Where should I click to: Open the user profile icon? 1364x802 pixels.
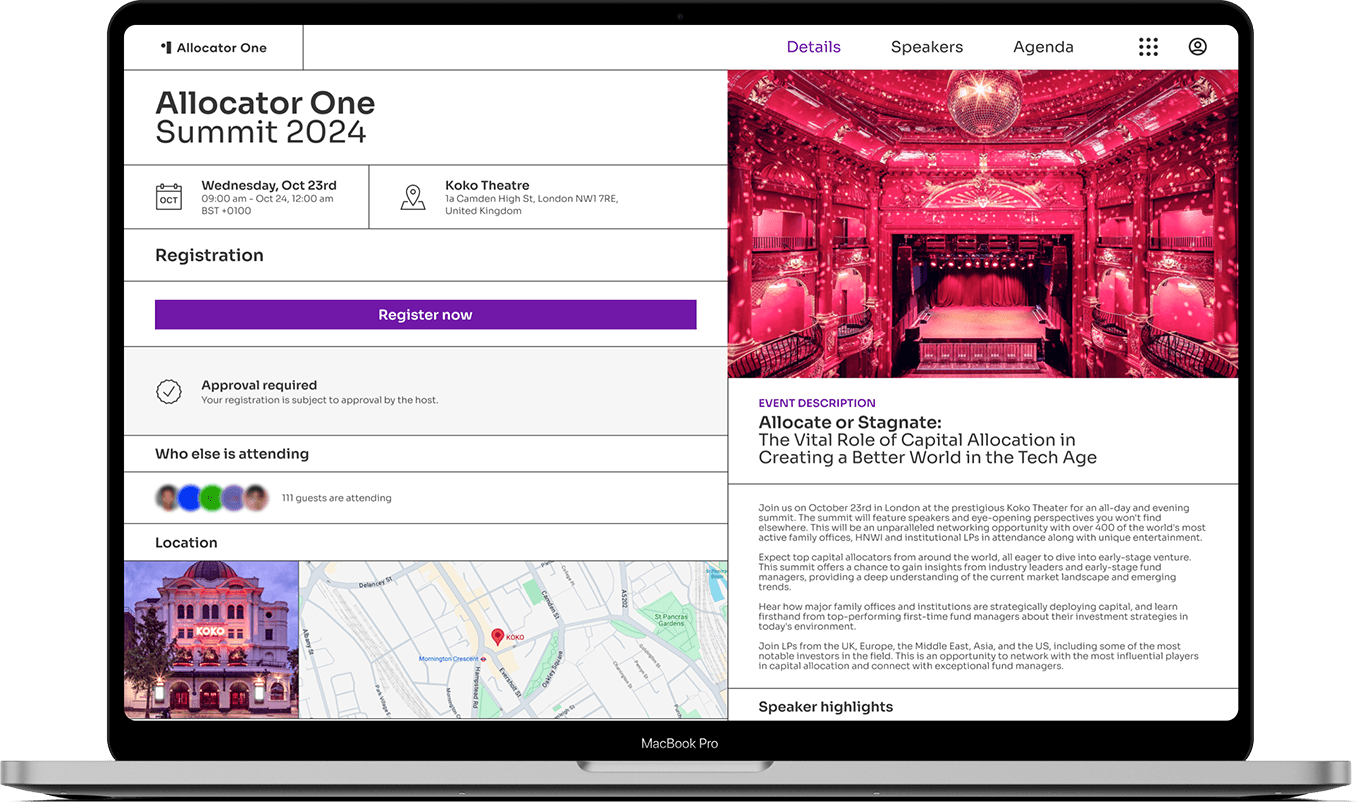[1197, 47]
